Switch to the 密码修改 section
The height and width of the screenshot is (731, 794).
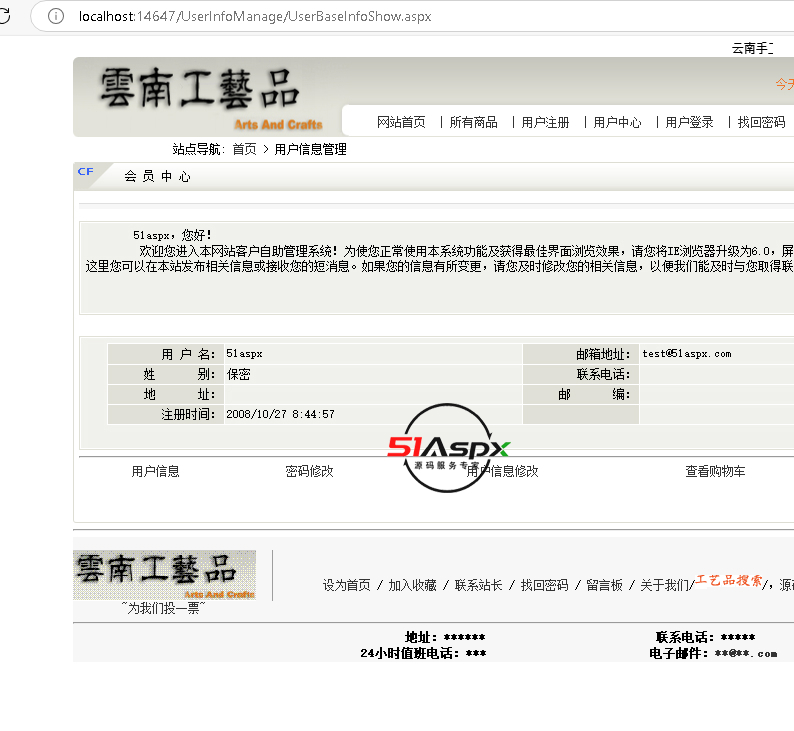coord(309,471)
